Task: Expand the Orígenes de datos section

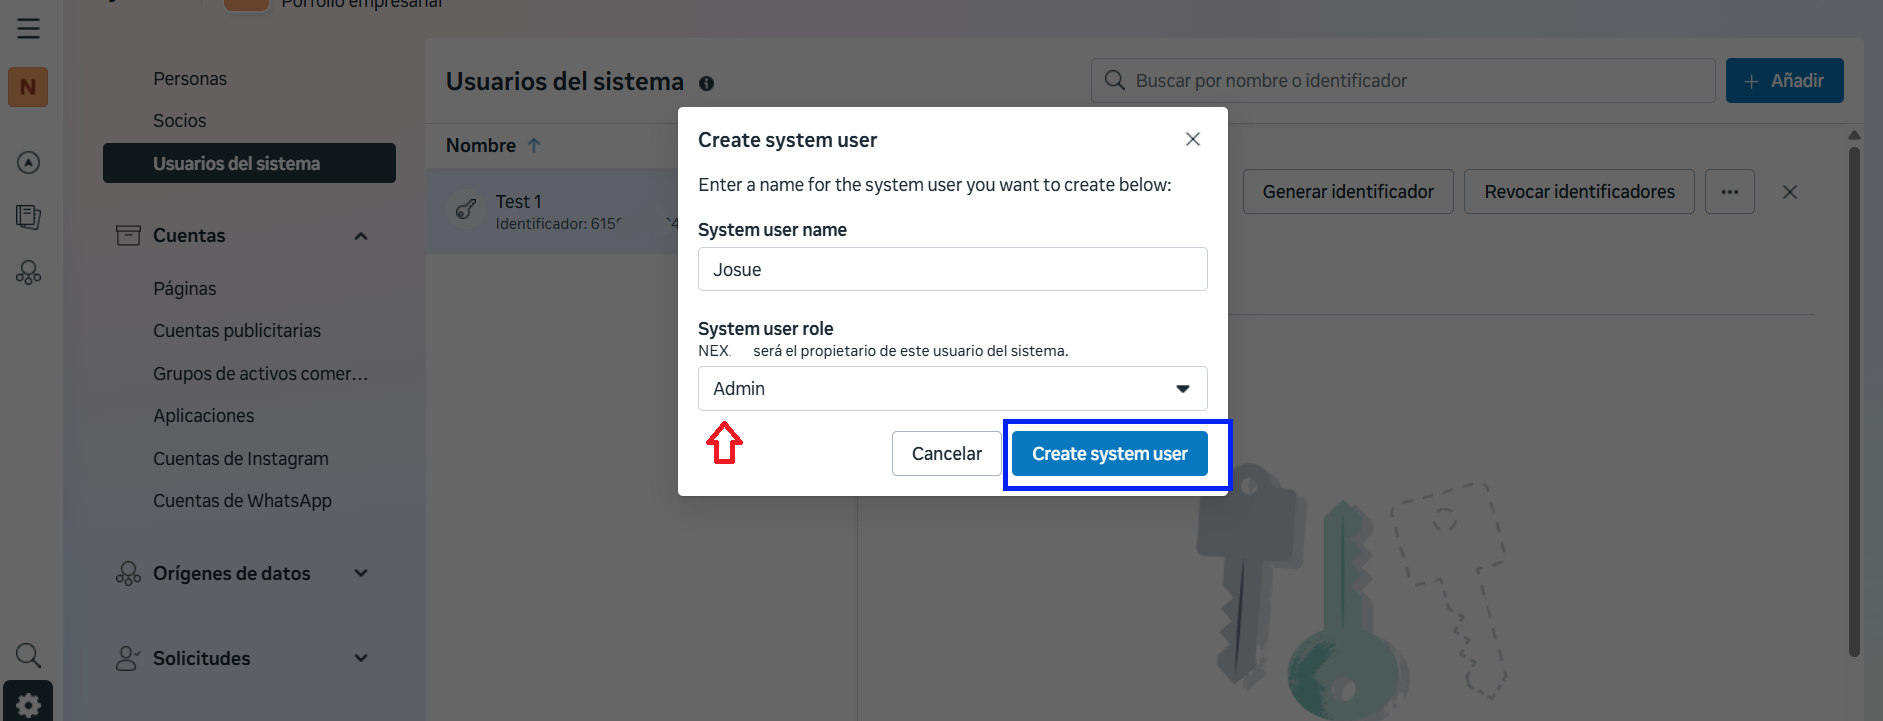Action: click(x=361, y=573)
